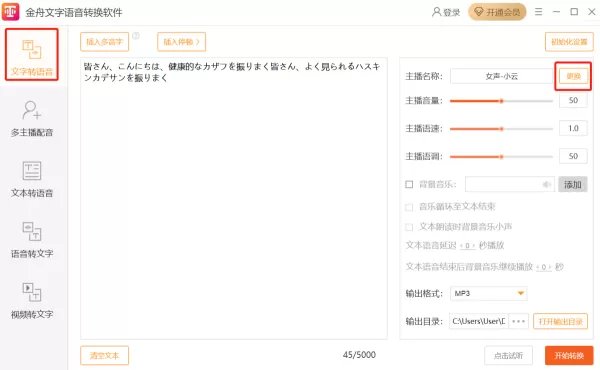Toggle the 文本朗读时背景音乐小声 checkbox
The image size is (600, 370).
tap(409, 227)
